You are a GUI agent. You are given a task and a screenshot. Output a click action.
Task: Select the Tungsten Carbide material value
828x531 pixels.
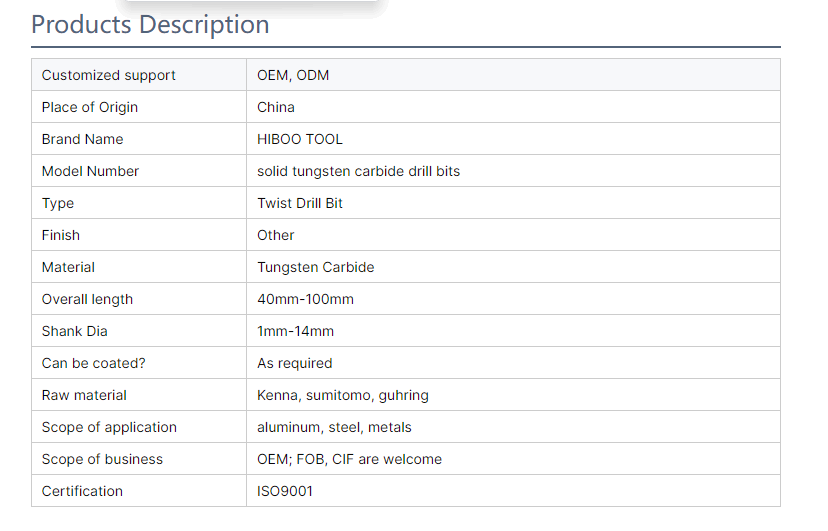click(316, 267)
